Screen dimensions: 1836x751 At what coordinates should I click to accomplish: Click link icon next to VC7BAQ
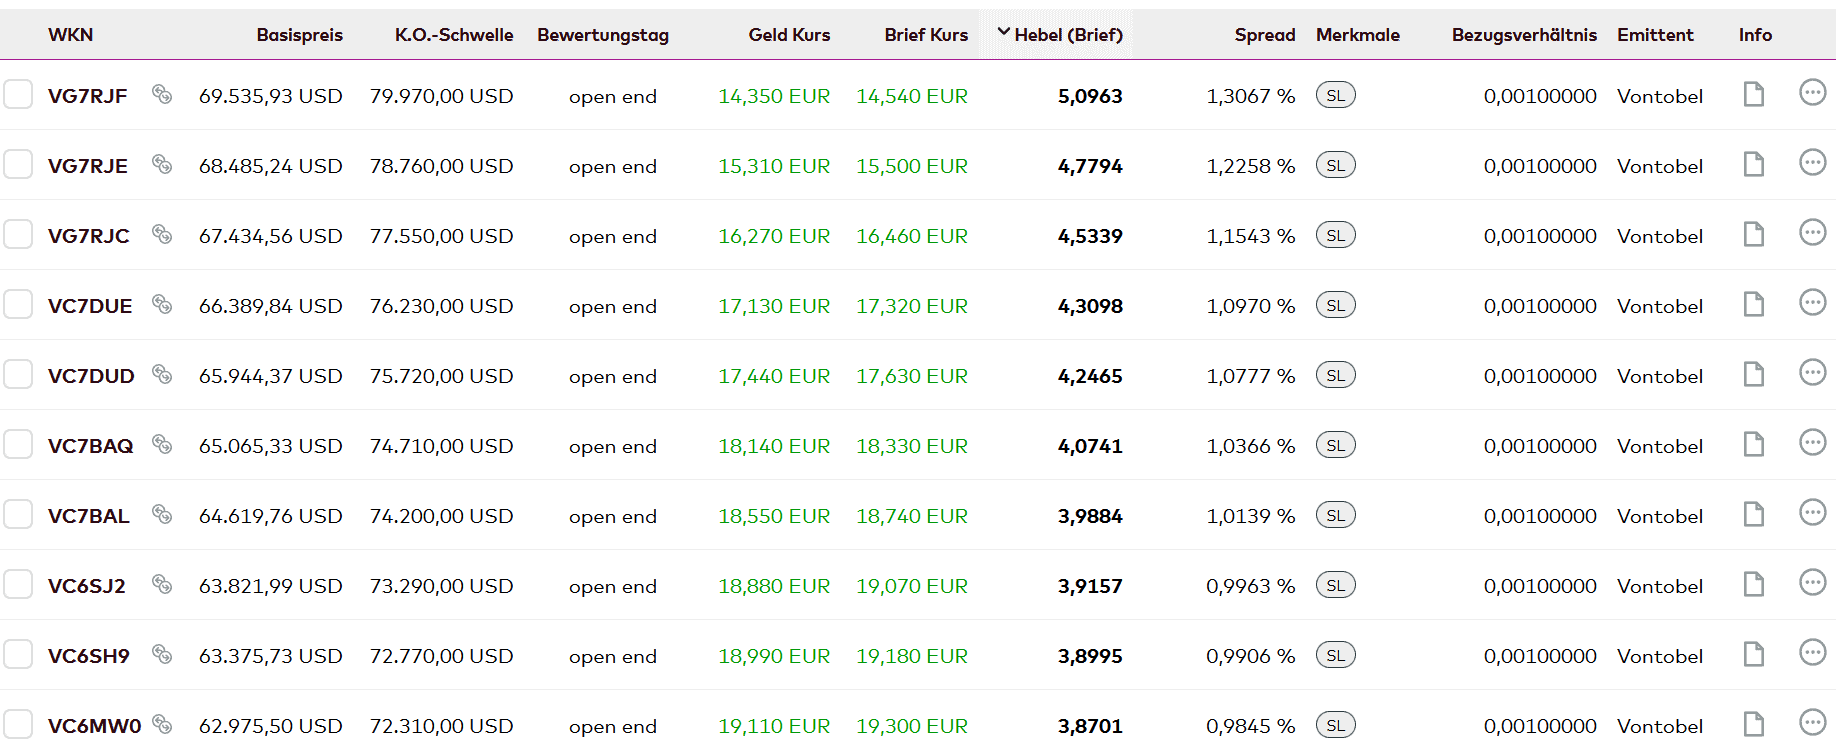tap(162, 444)
